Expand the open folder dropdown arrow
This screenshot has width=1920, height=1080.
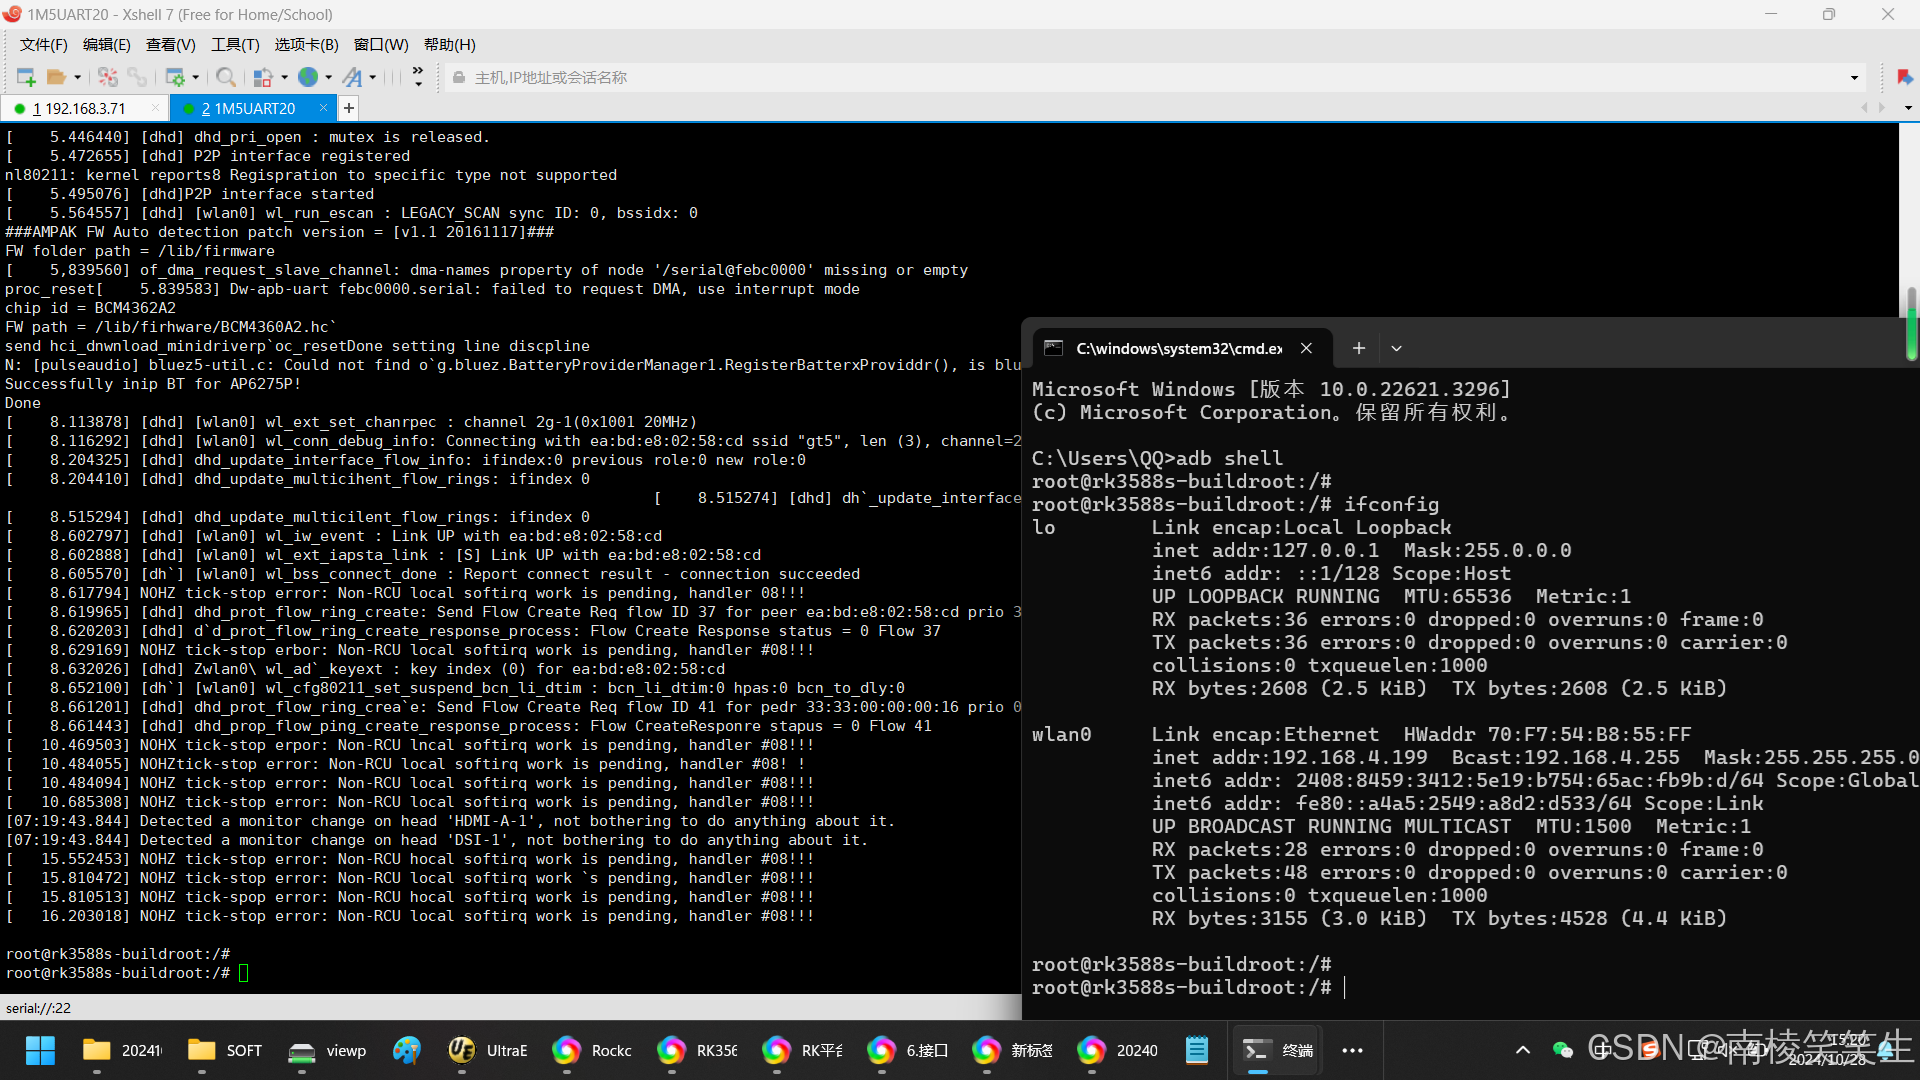tap(77, 77)
